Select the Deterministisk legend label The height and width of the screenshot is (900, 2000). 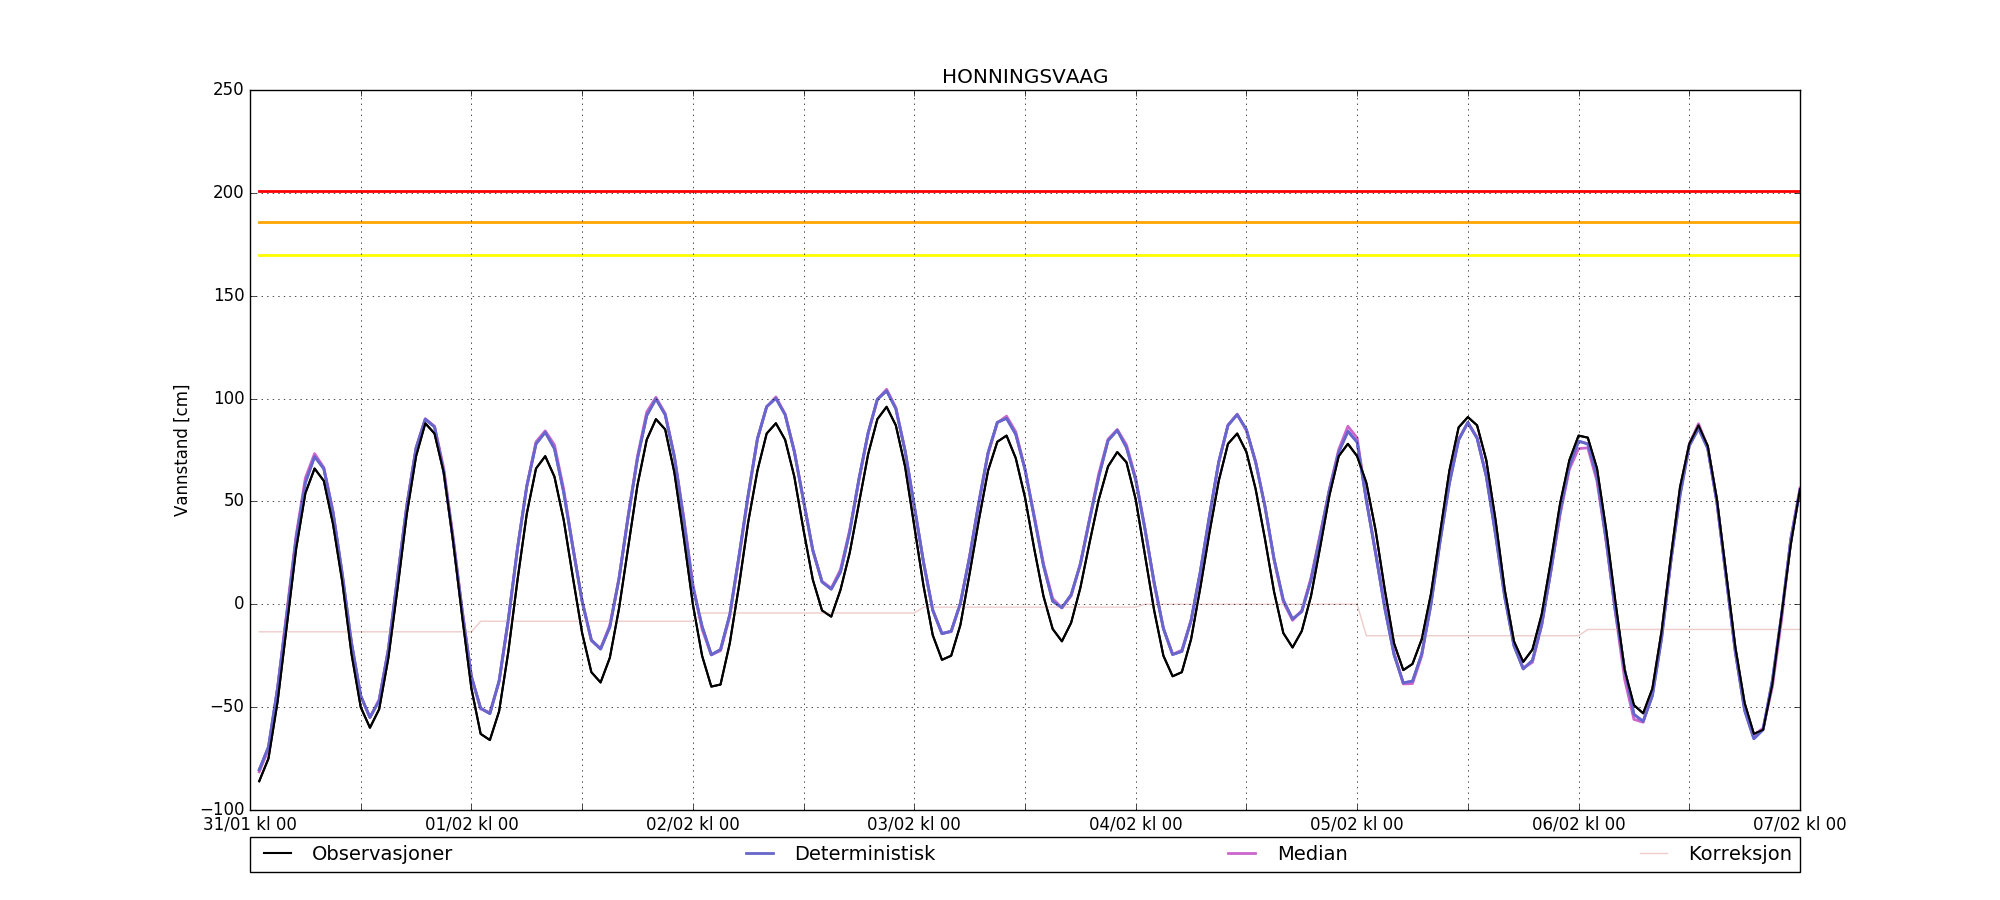point(864,854)
